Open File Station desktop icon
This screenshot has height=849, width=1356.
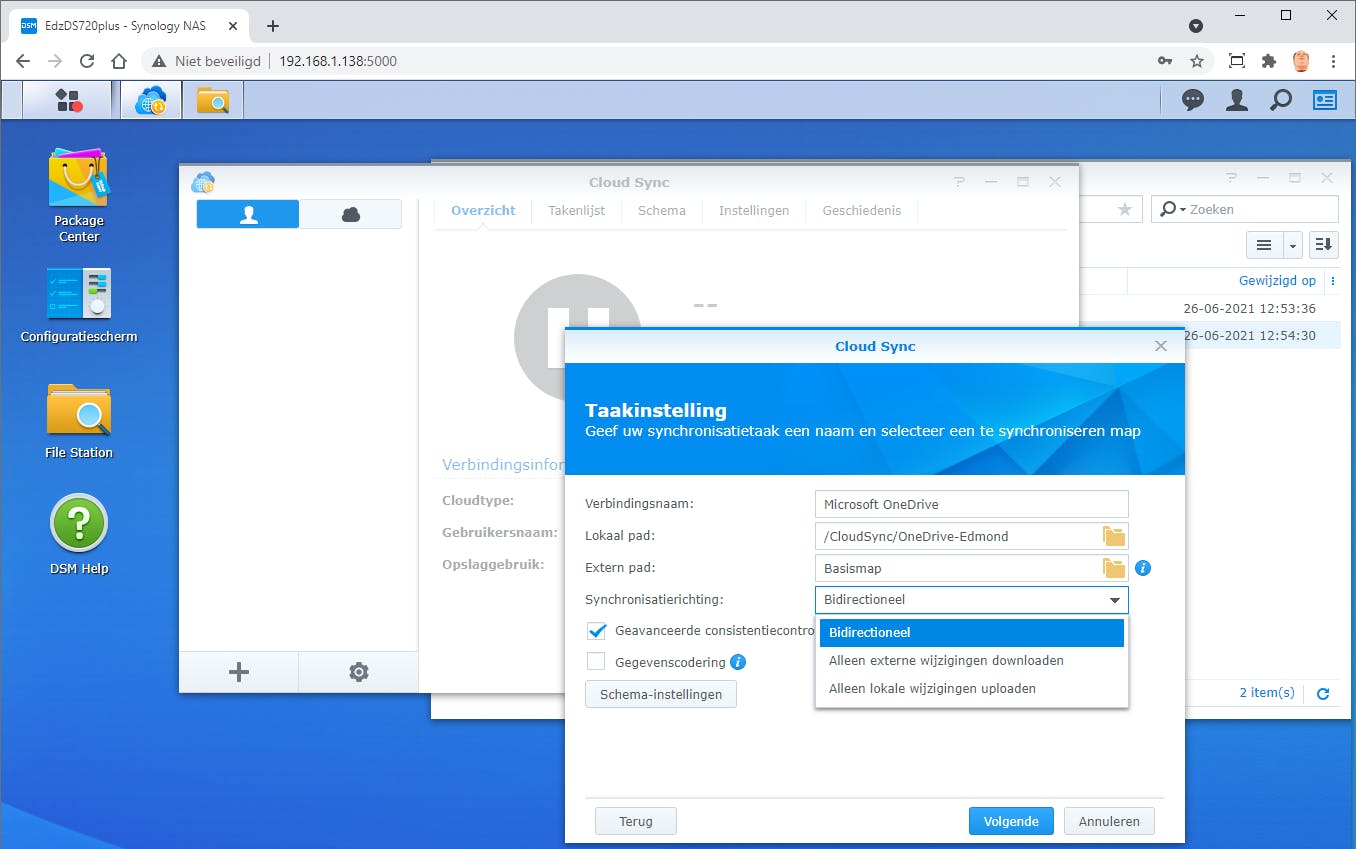pos(79,421)
